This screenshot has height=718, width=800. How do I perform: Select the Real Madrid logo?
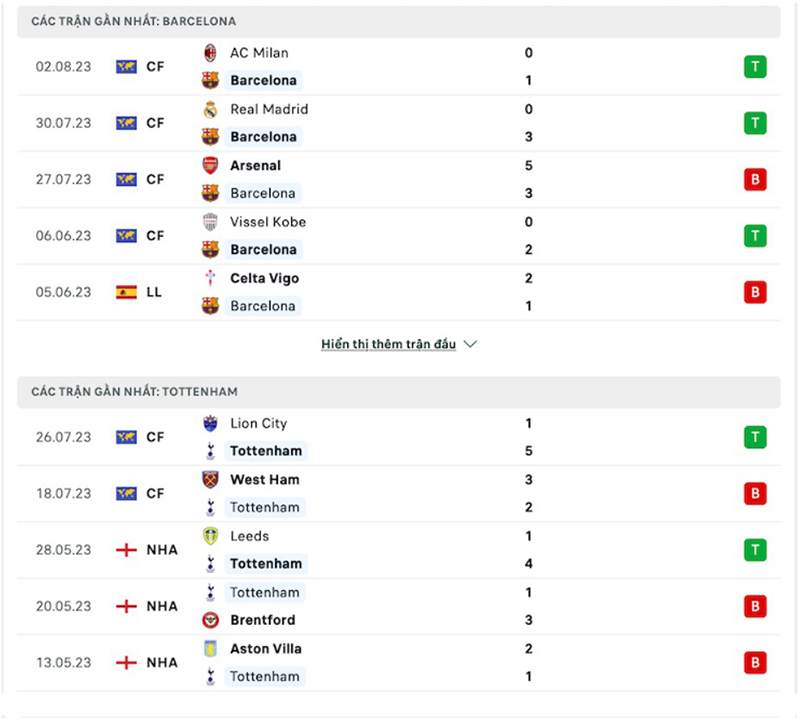pyautogui.click(x=211, y=110)
